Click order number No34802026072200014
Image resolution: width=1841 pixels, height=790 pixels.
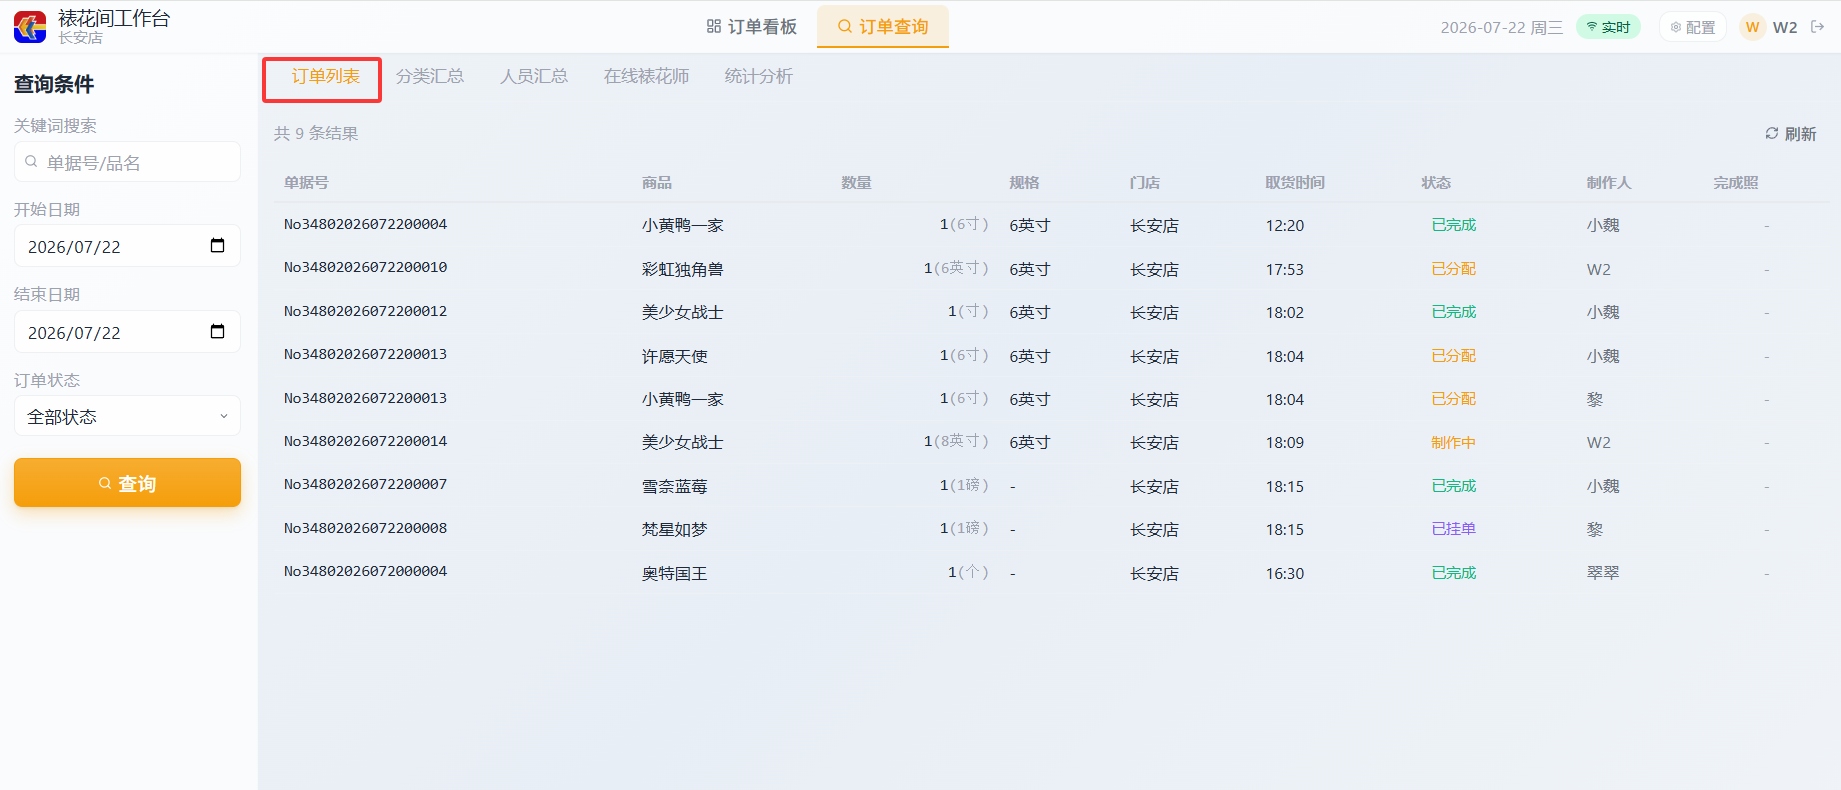click(365, 441)
